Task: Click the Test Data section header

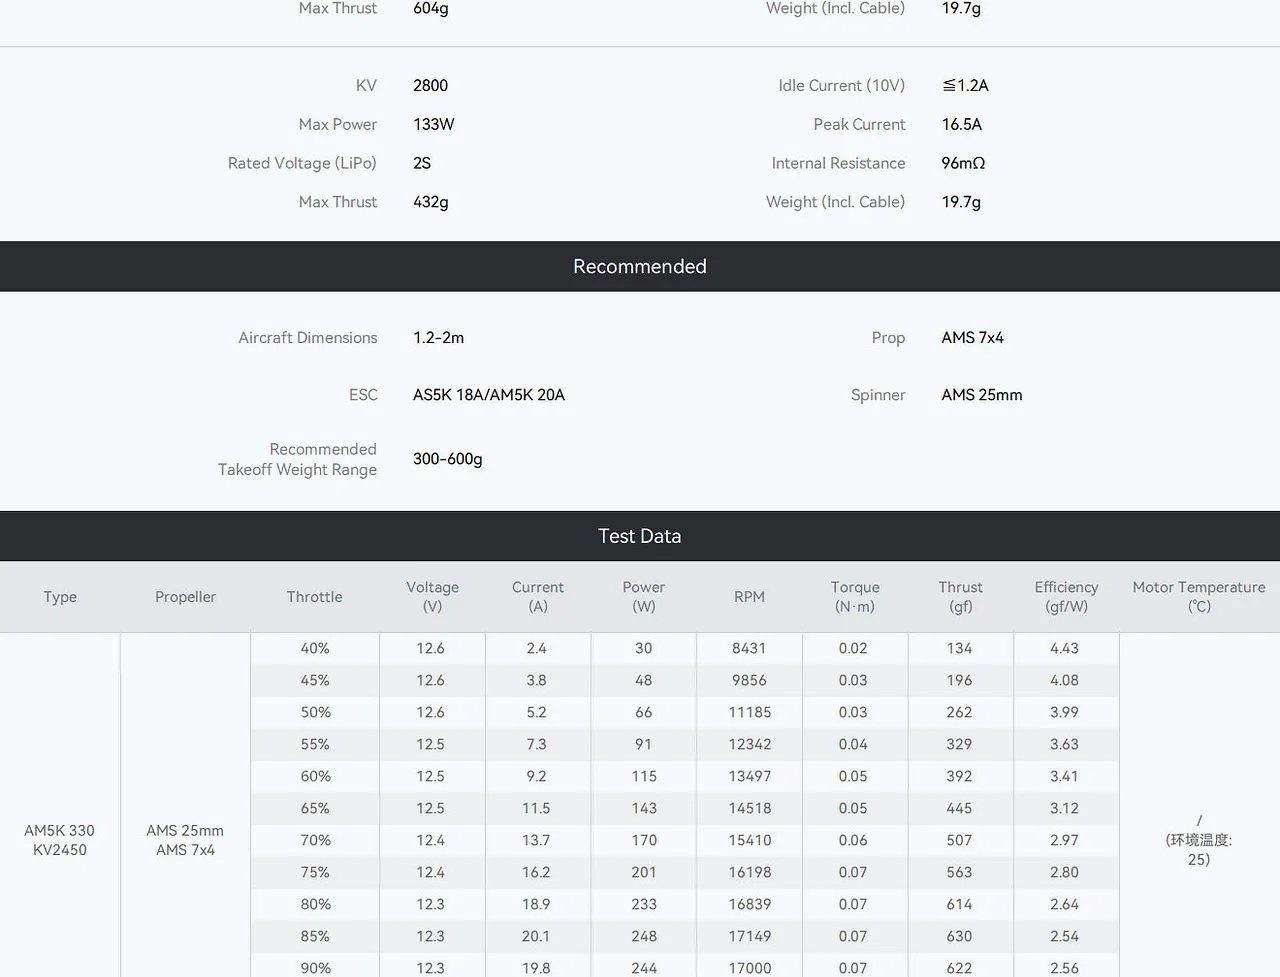Action: [640, 536]
